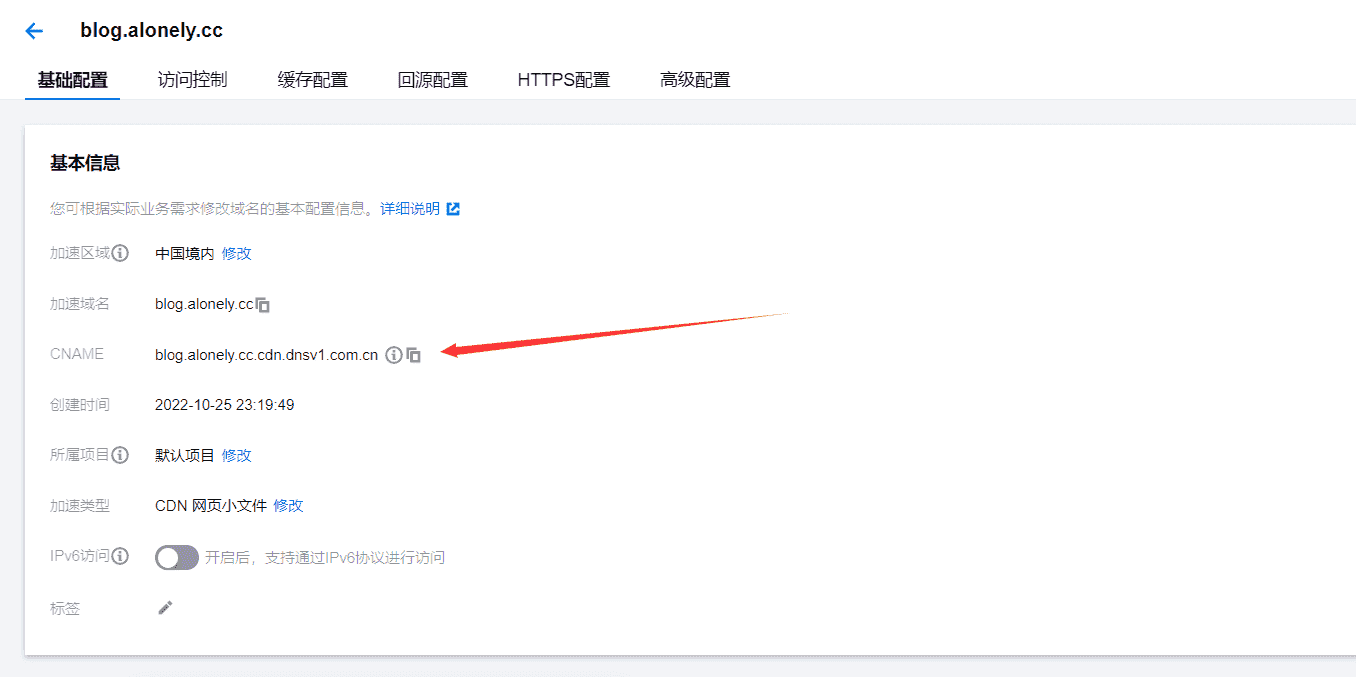Select the 基本信息 section heading
This screenshot has height=677, width=1356.
coord(85,163)
